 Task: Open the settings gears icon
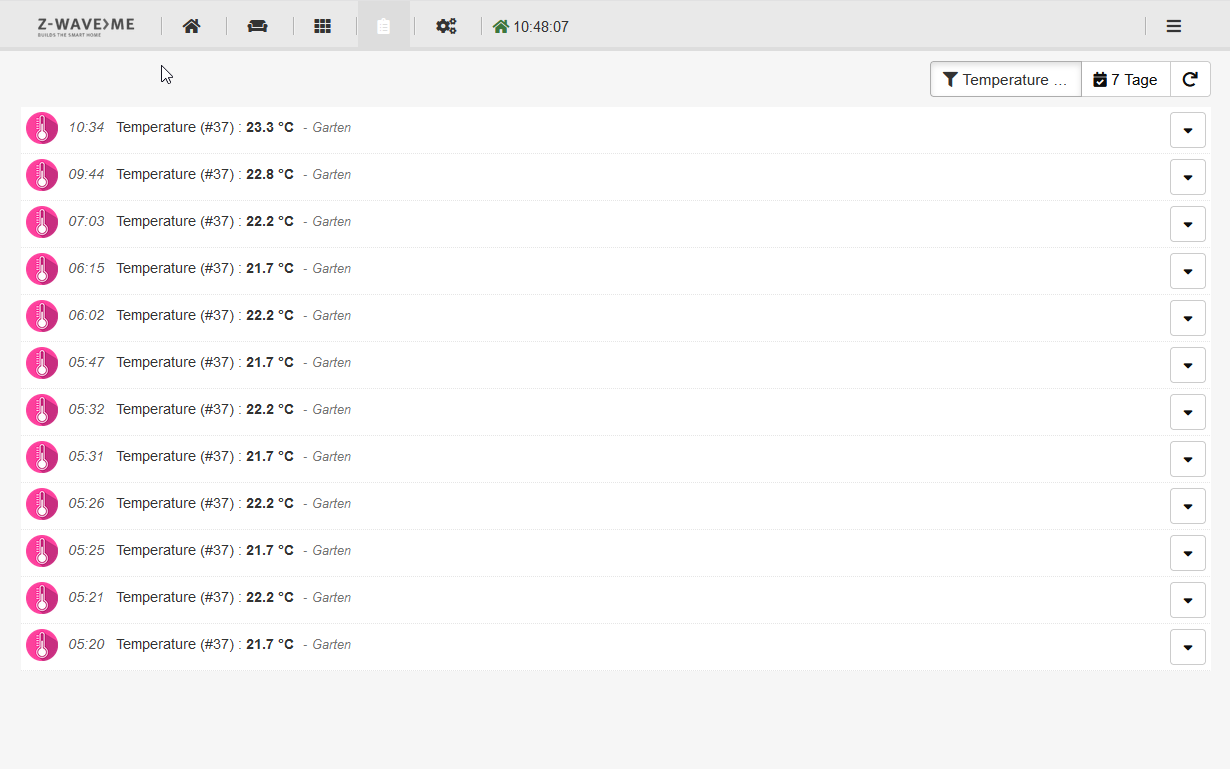click(446, 27)
